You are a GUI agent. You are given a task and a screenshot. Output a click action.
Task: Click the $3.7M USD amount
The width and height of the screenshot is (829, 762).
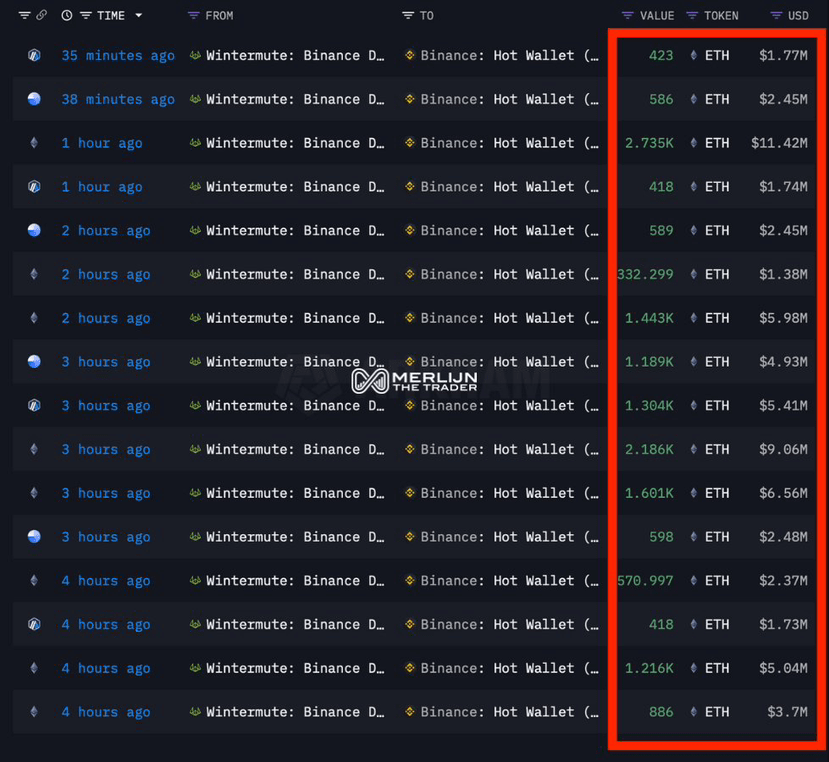pyautogui.click(x=788, y=712)
